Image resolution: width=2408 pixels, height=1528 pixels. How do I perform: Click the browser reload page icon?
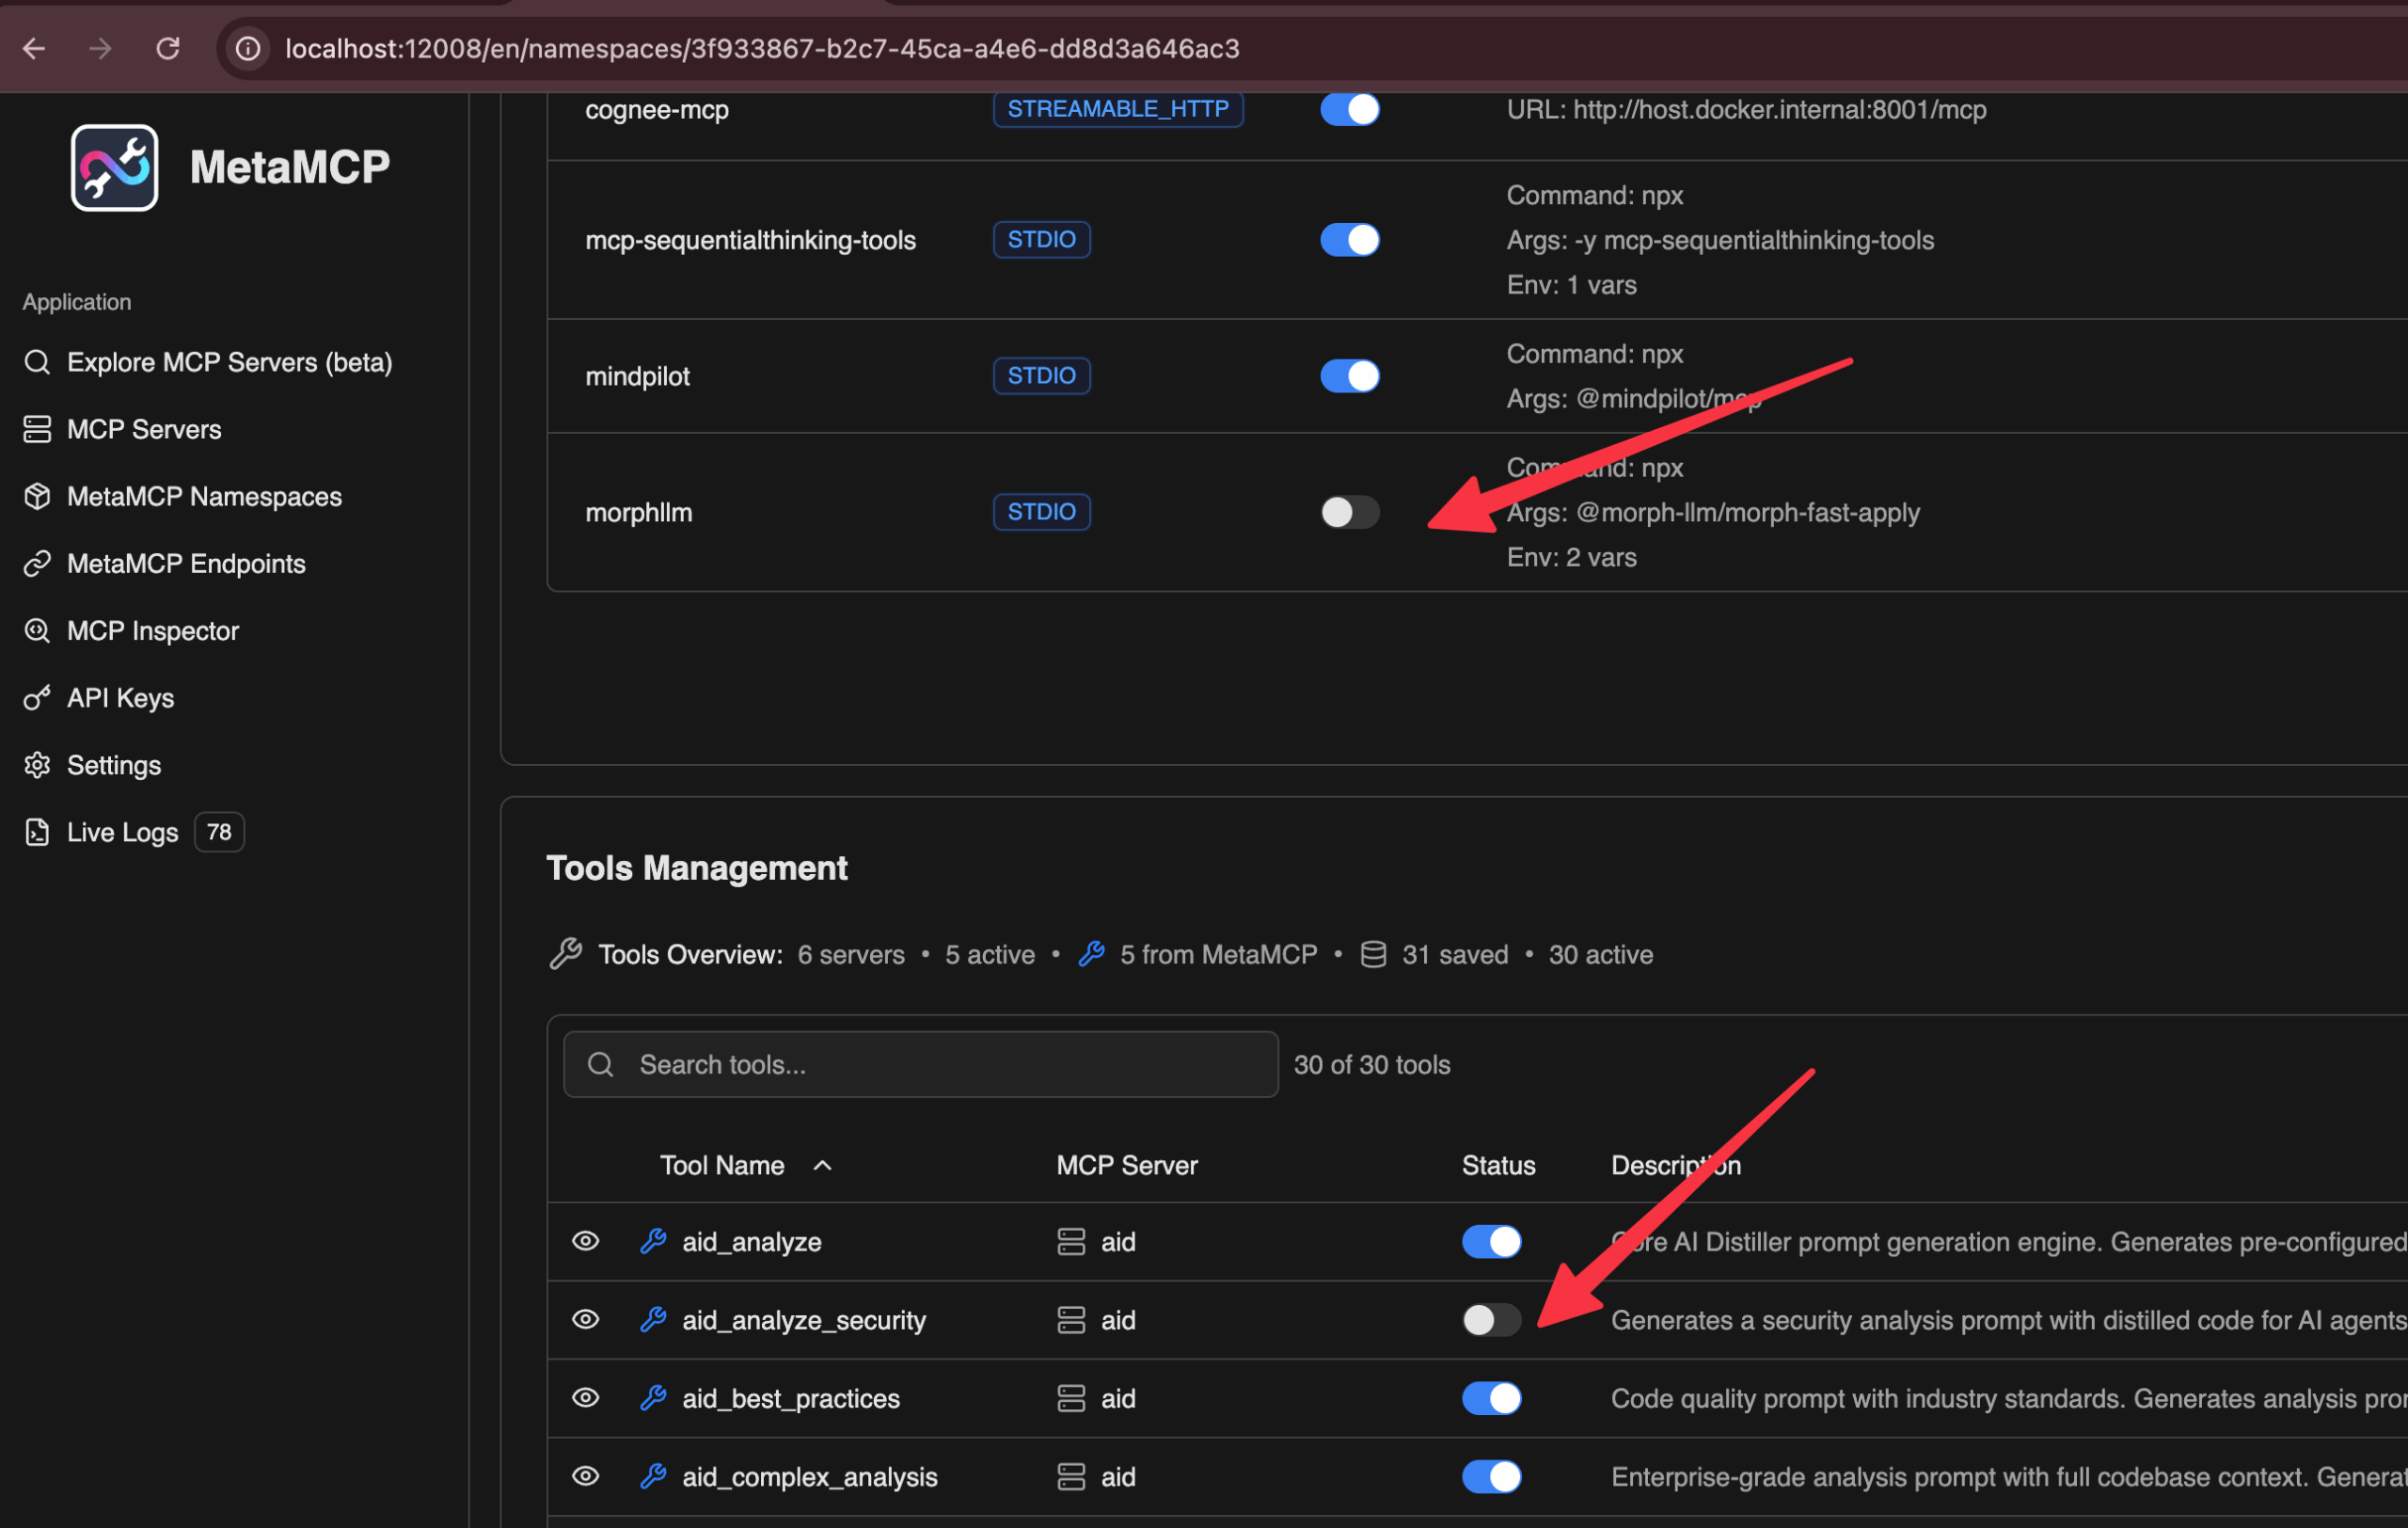point(168,48)
